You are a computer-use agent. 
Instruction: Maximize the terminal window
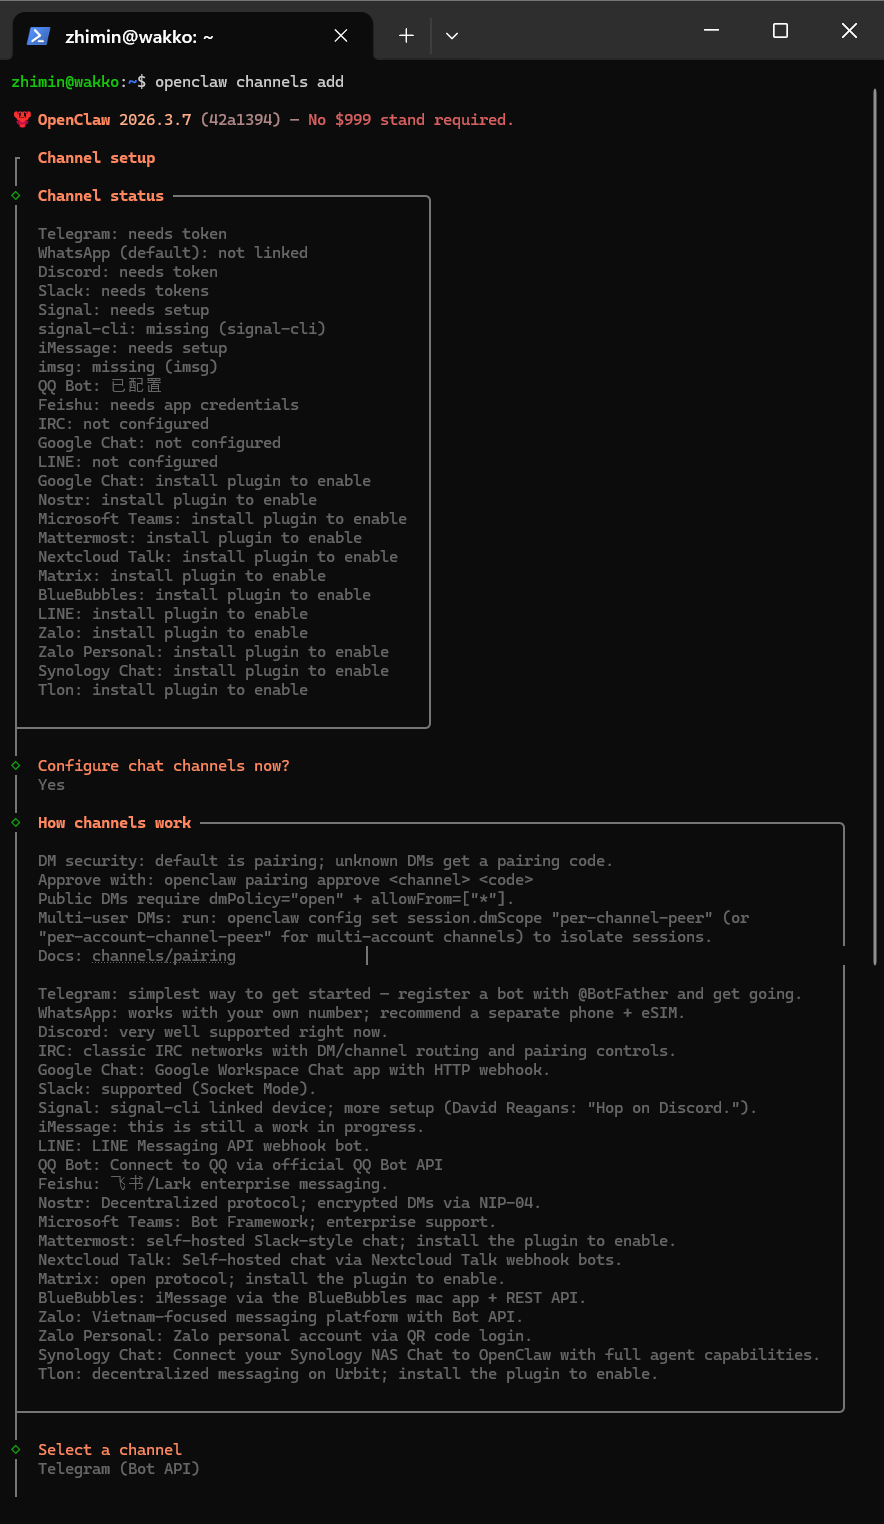[x=780, y=31]
